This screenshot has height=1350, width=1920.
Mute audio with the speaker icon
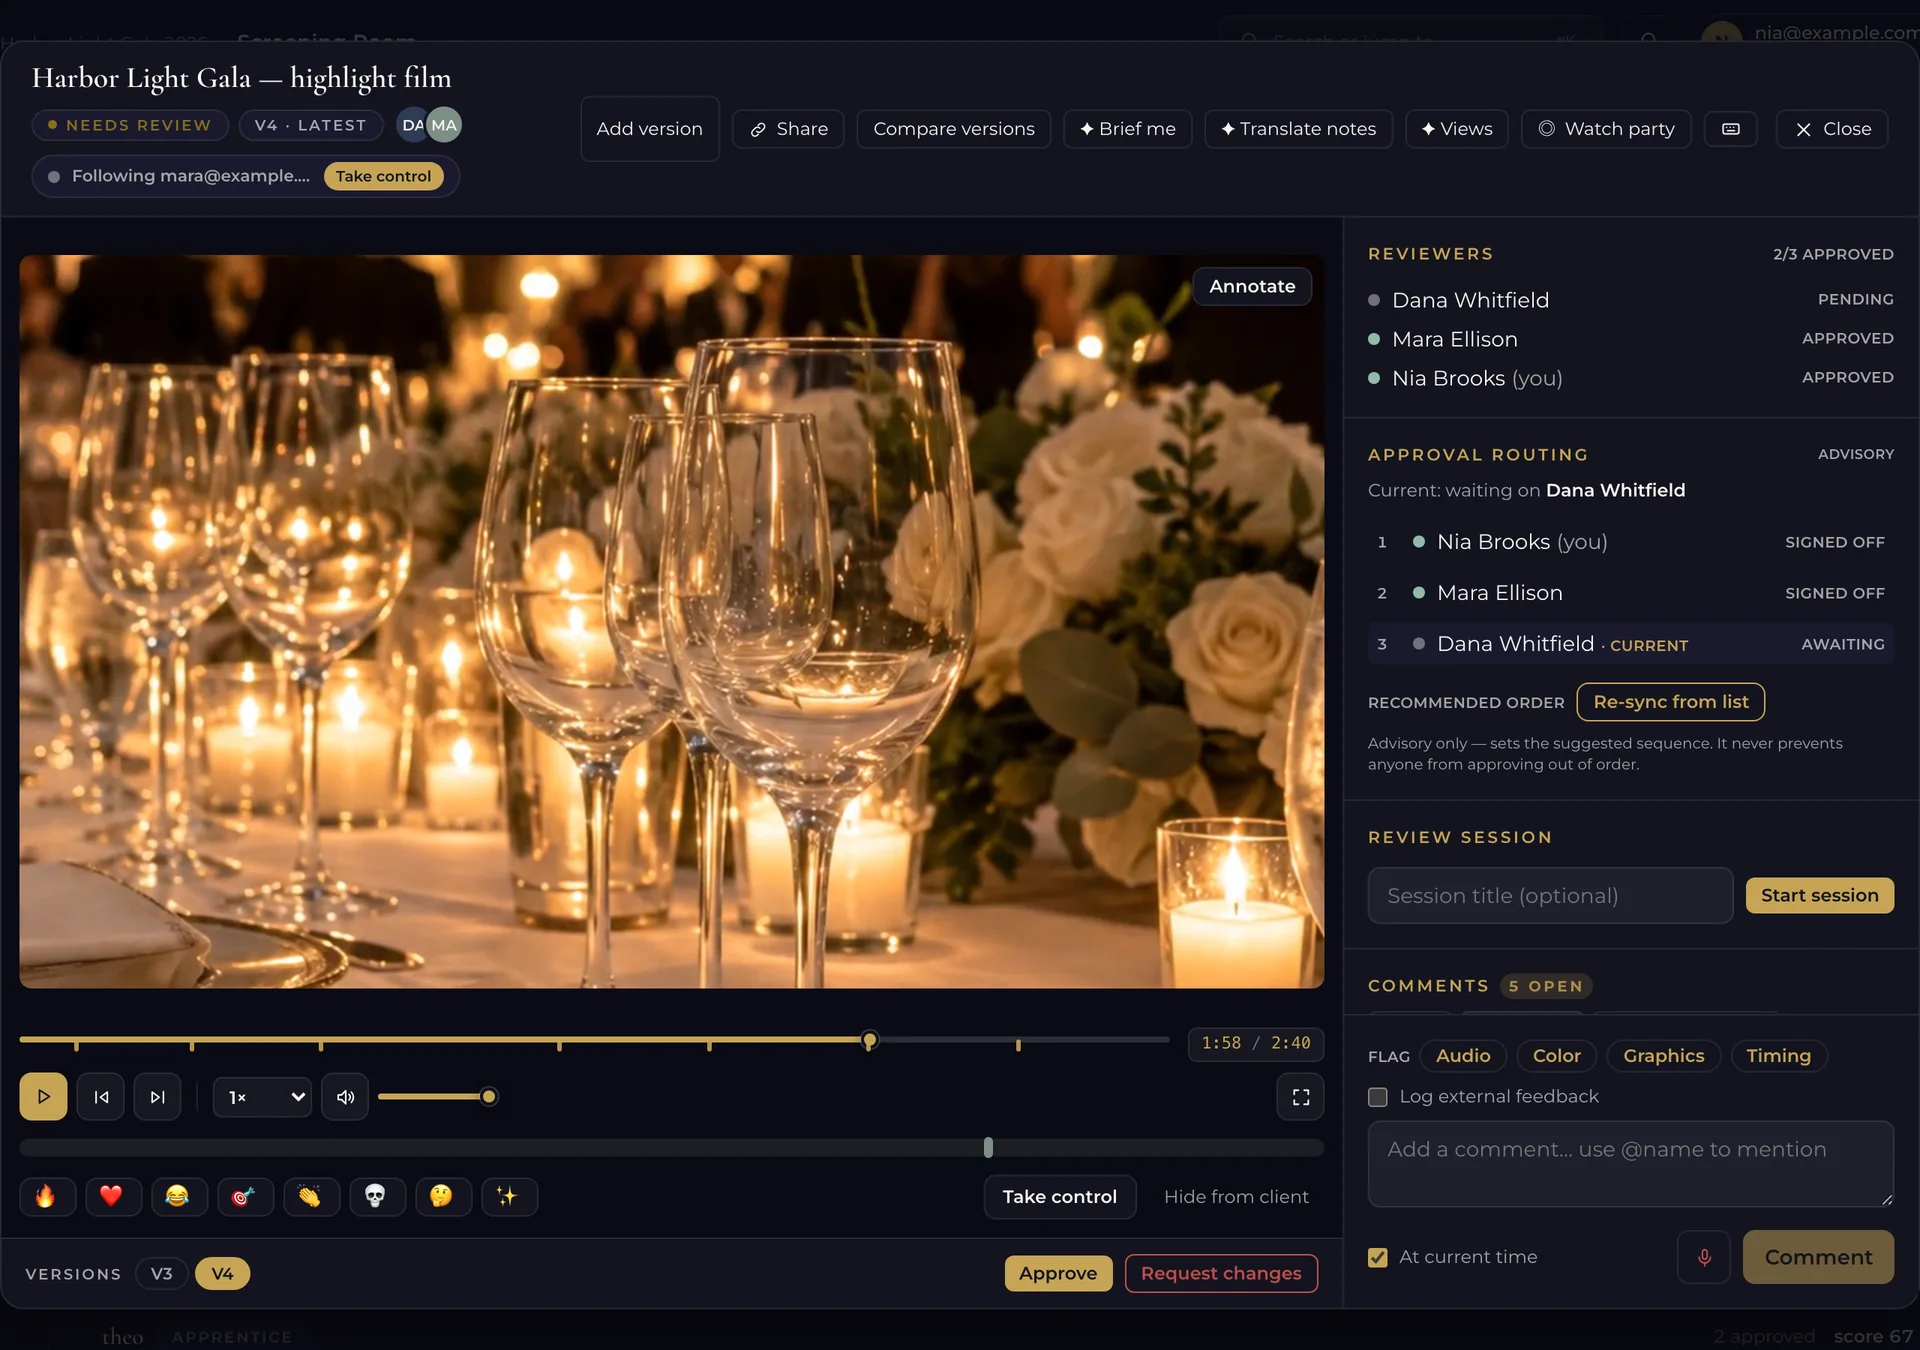click(x=345, y=1097)
